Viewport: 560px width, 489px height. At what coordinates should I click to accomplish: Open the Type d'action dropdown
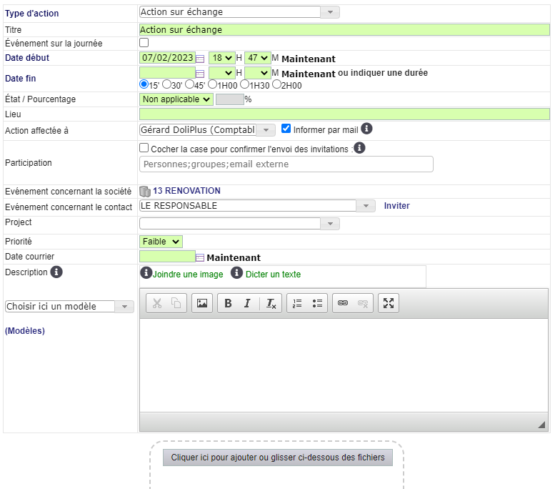click(x=239, y=12)
